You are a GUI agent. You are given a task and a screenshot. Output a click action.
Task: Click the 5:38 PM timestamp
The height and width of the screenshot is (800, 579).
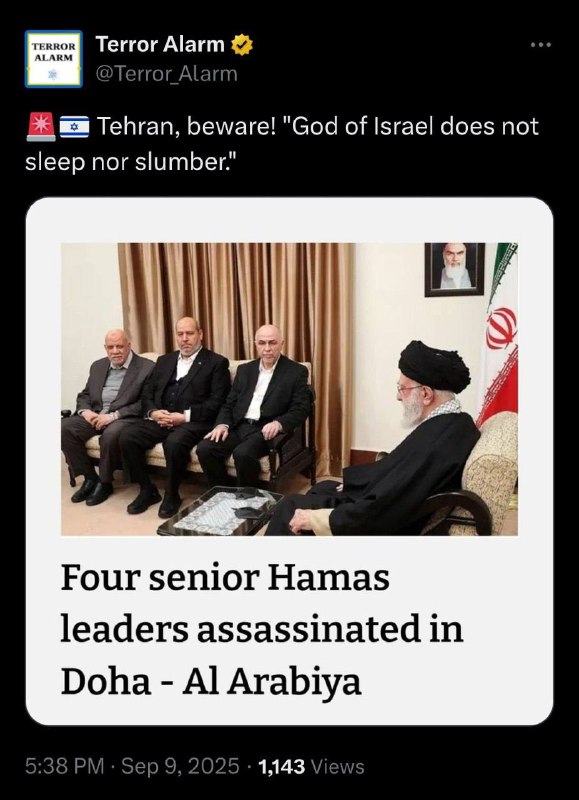click(65, 766)
